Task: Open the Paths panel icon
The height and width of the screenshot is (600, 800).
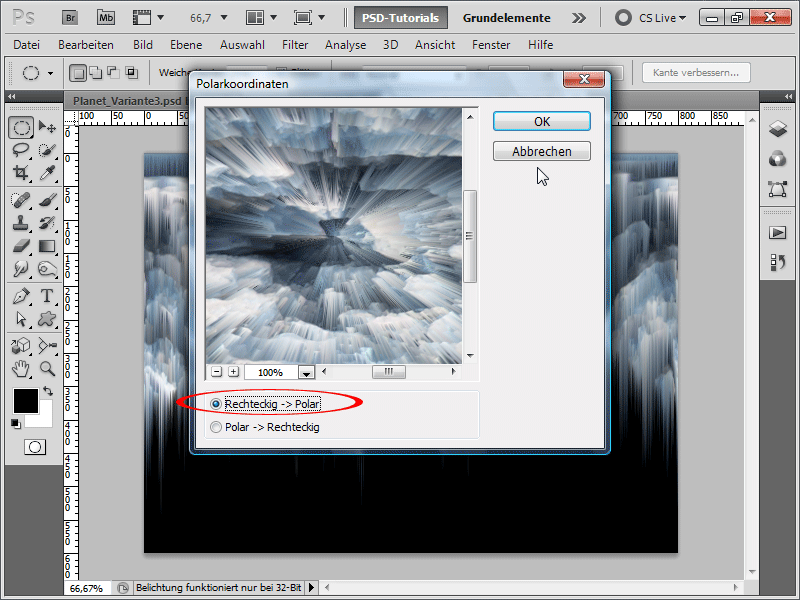Action: pyautogui.click(x=777, y=189)
